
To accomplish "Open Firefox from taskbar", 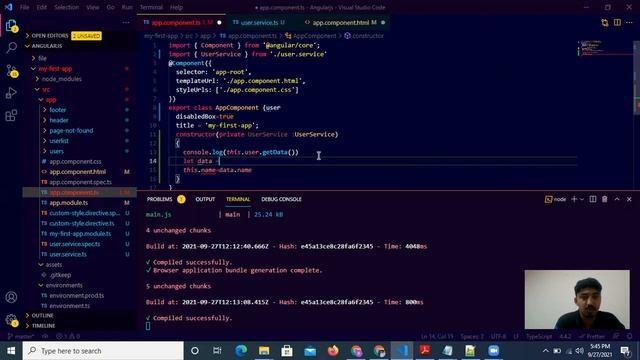I will 333,351.
